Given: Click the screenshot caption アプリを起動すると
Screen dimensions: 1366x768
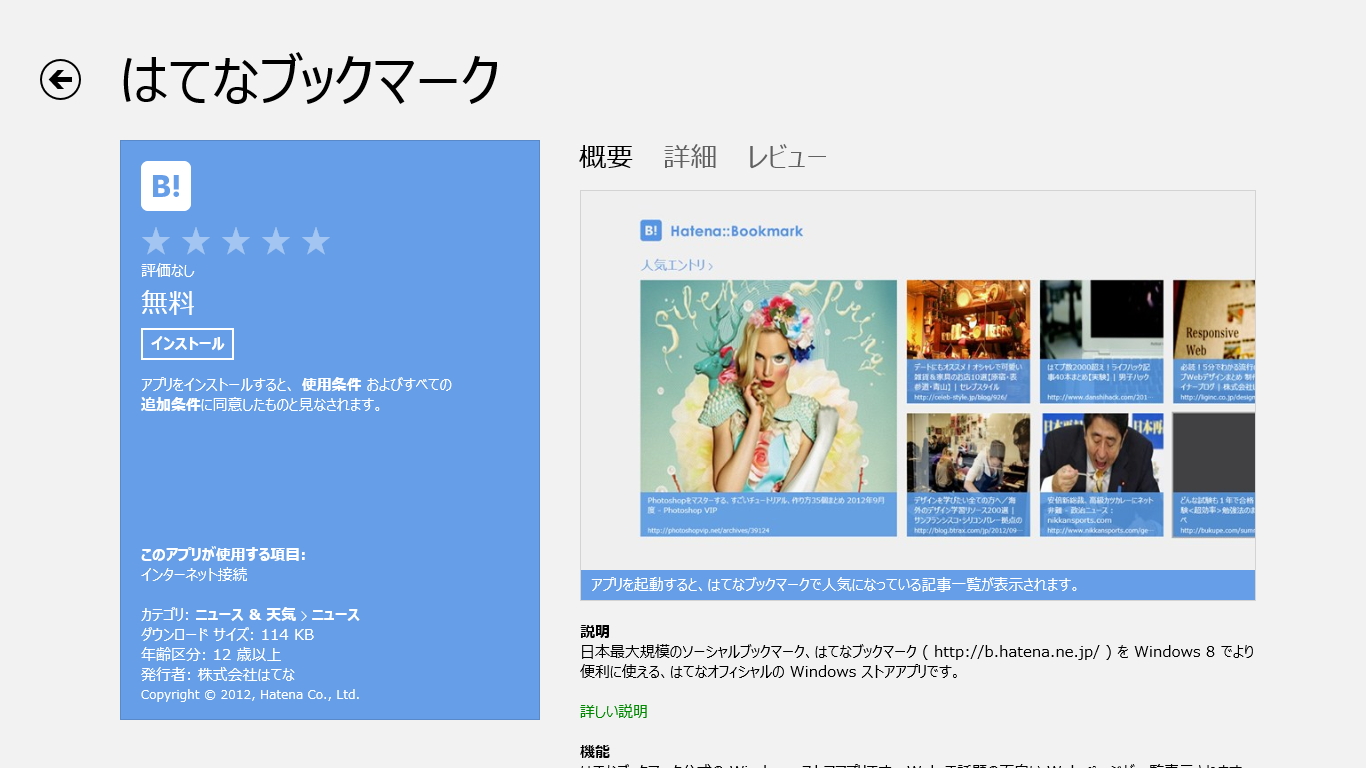Looking at the screenshot, I should [918, 585].
